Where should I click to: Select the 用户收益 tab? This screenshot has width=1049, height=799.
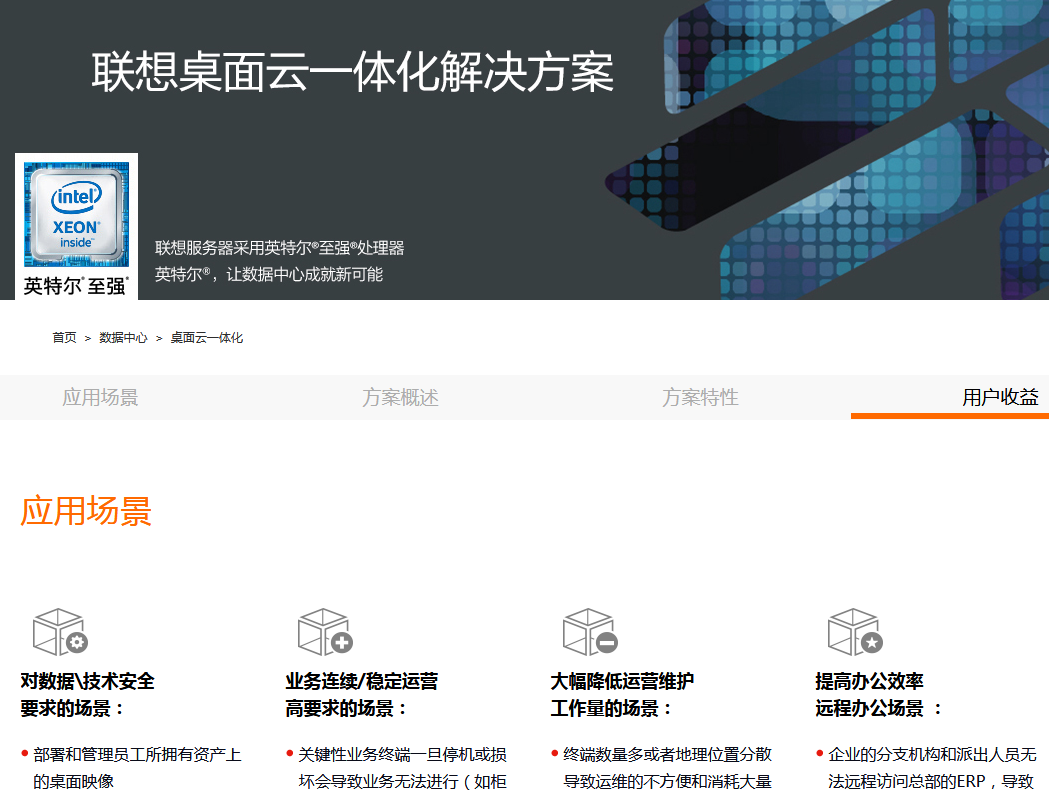coord(1000,397)
